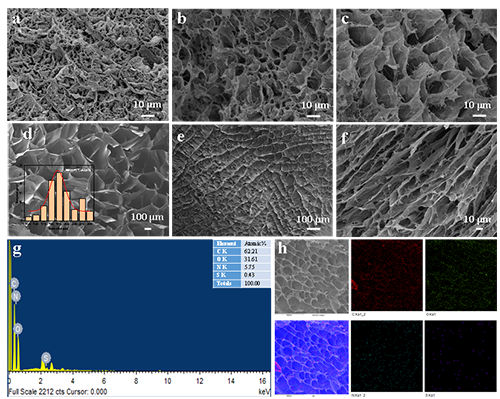This screenshot has width=500, height=399.
Task: Select SEM image panel f
Action: click(416, 180)
